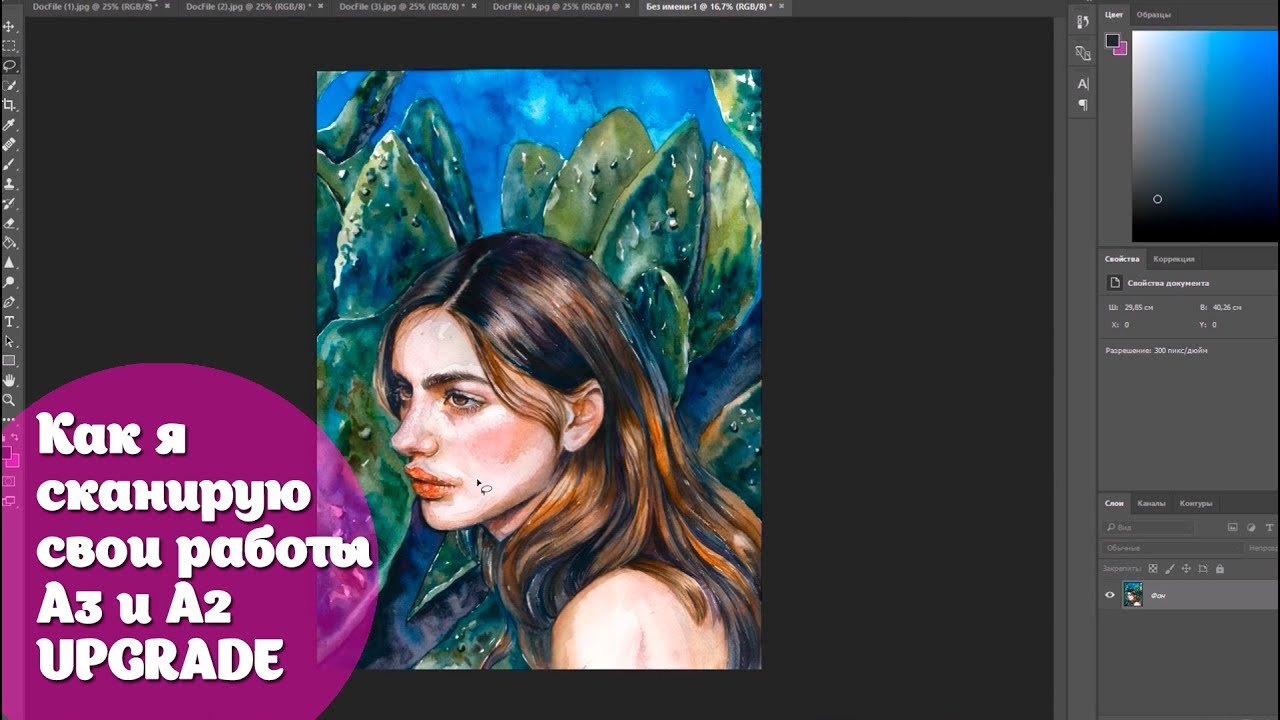Click the Фон layer thumbnail
Screen dimensions: 1280x720
tap(1133, 595)
